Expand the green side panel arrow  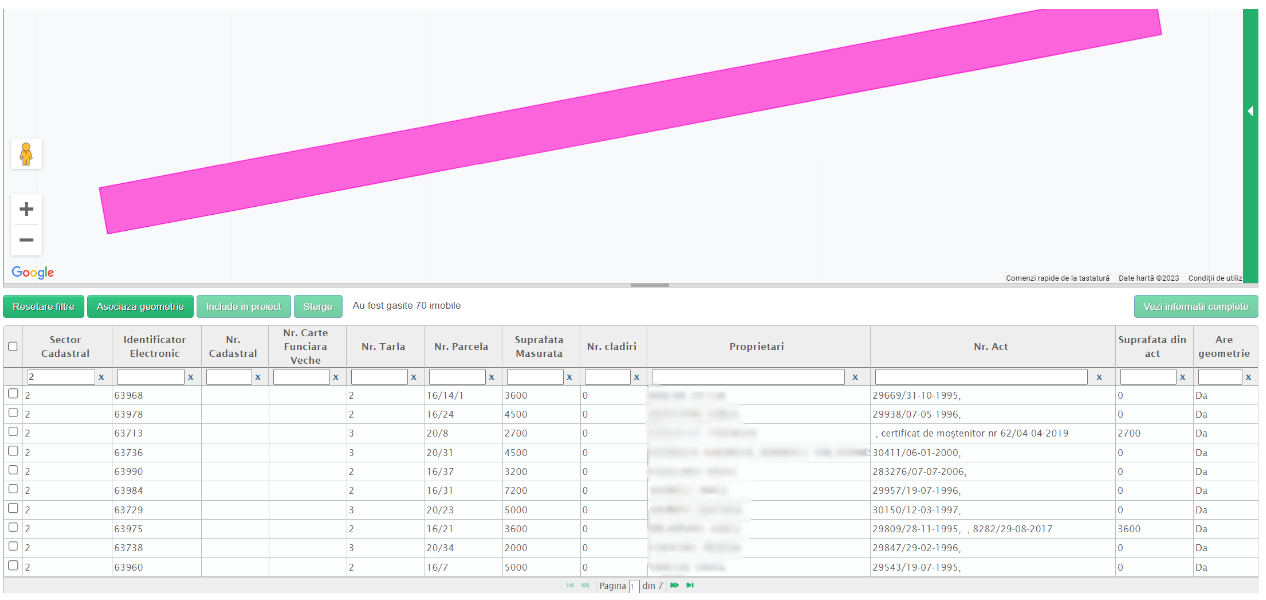(x=1250, y=111)
